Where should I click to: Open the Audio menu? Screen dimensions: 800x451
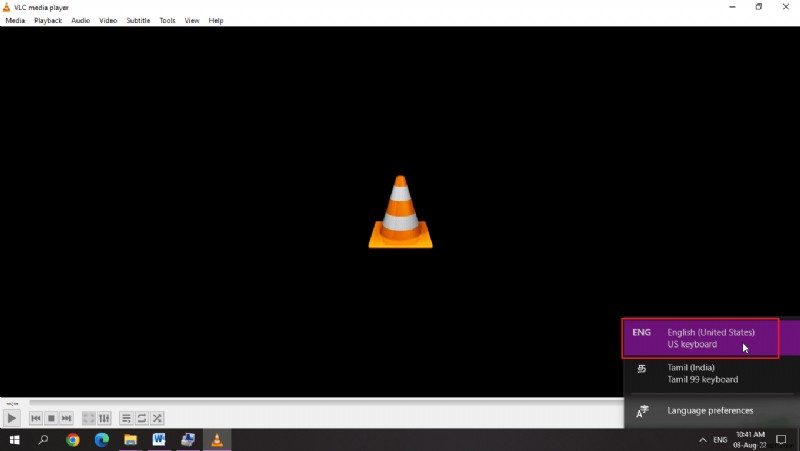click(81, 20)
